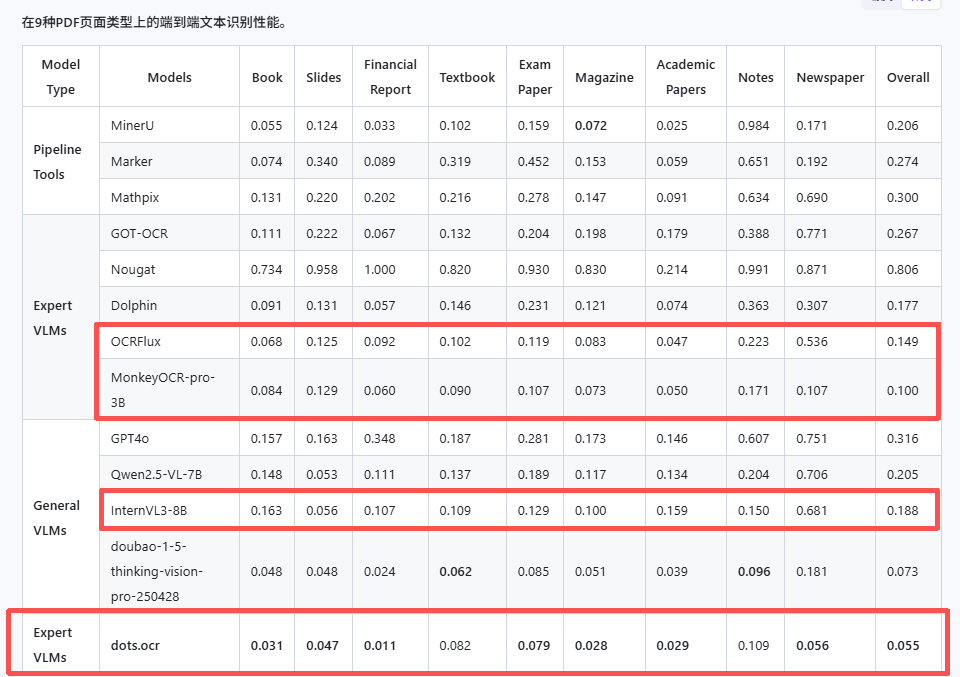Select GPT4o's Financial Report value 0.348
This screenshot has height=677, width=960.
click(380, 438)
